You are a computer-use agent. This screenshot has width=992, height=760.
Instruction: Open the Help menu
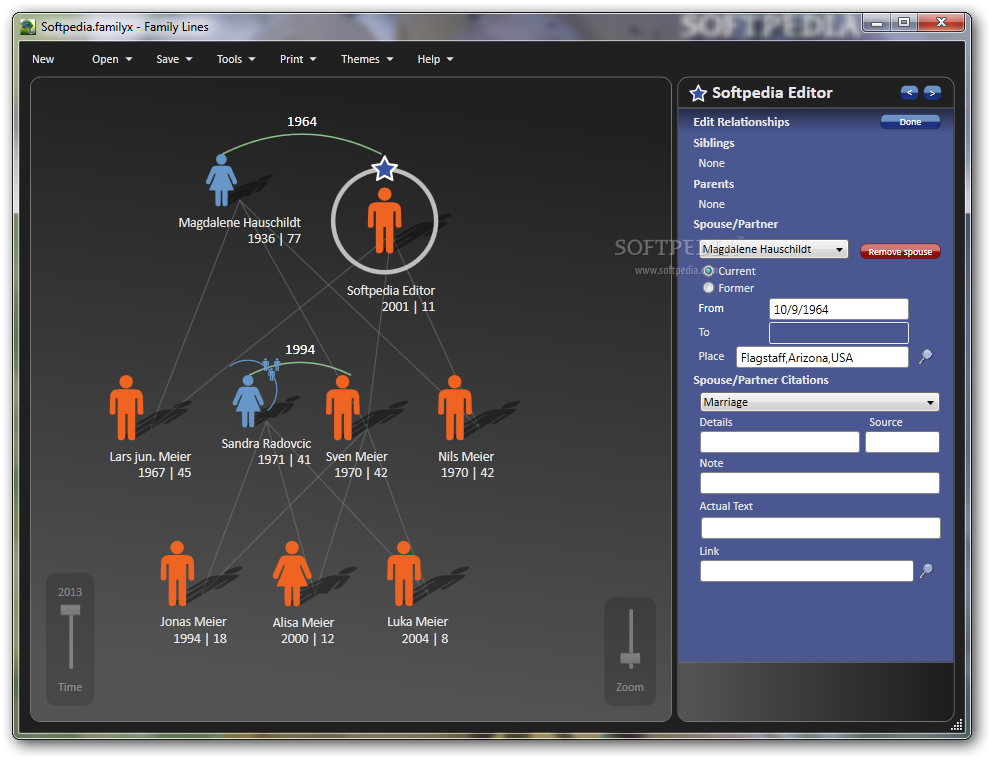coord(428,59)
